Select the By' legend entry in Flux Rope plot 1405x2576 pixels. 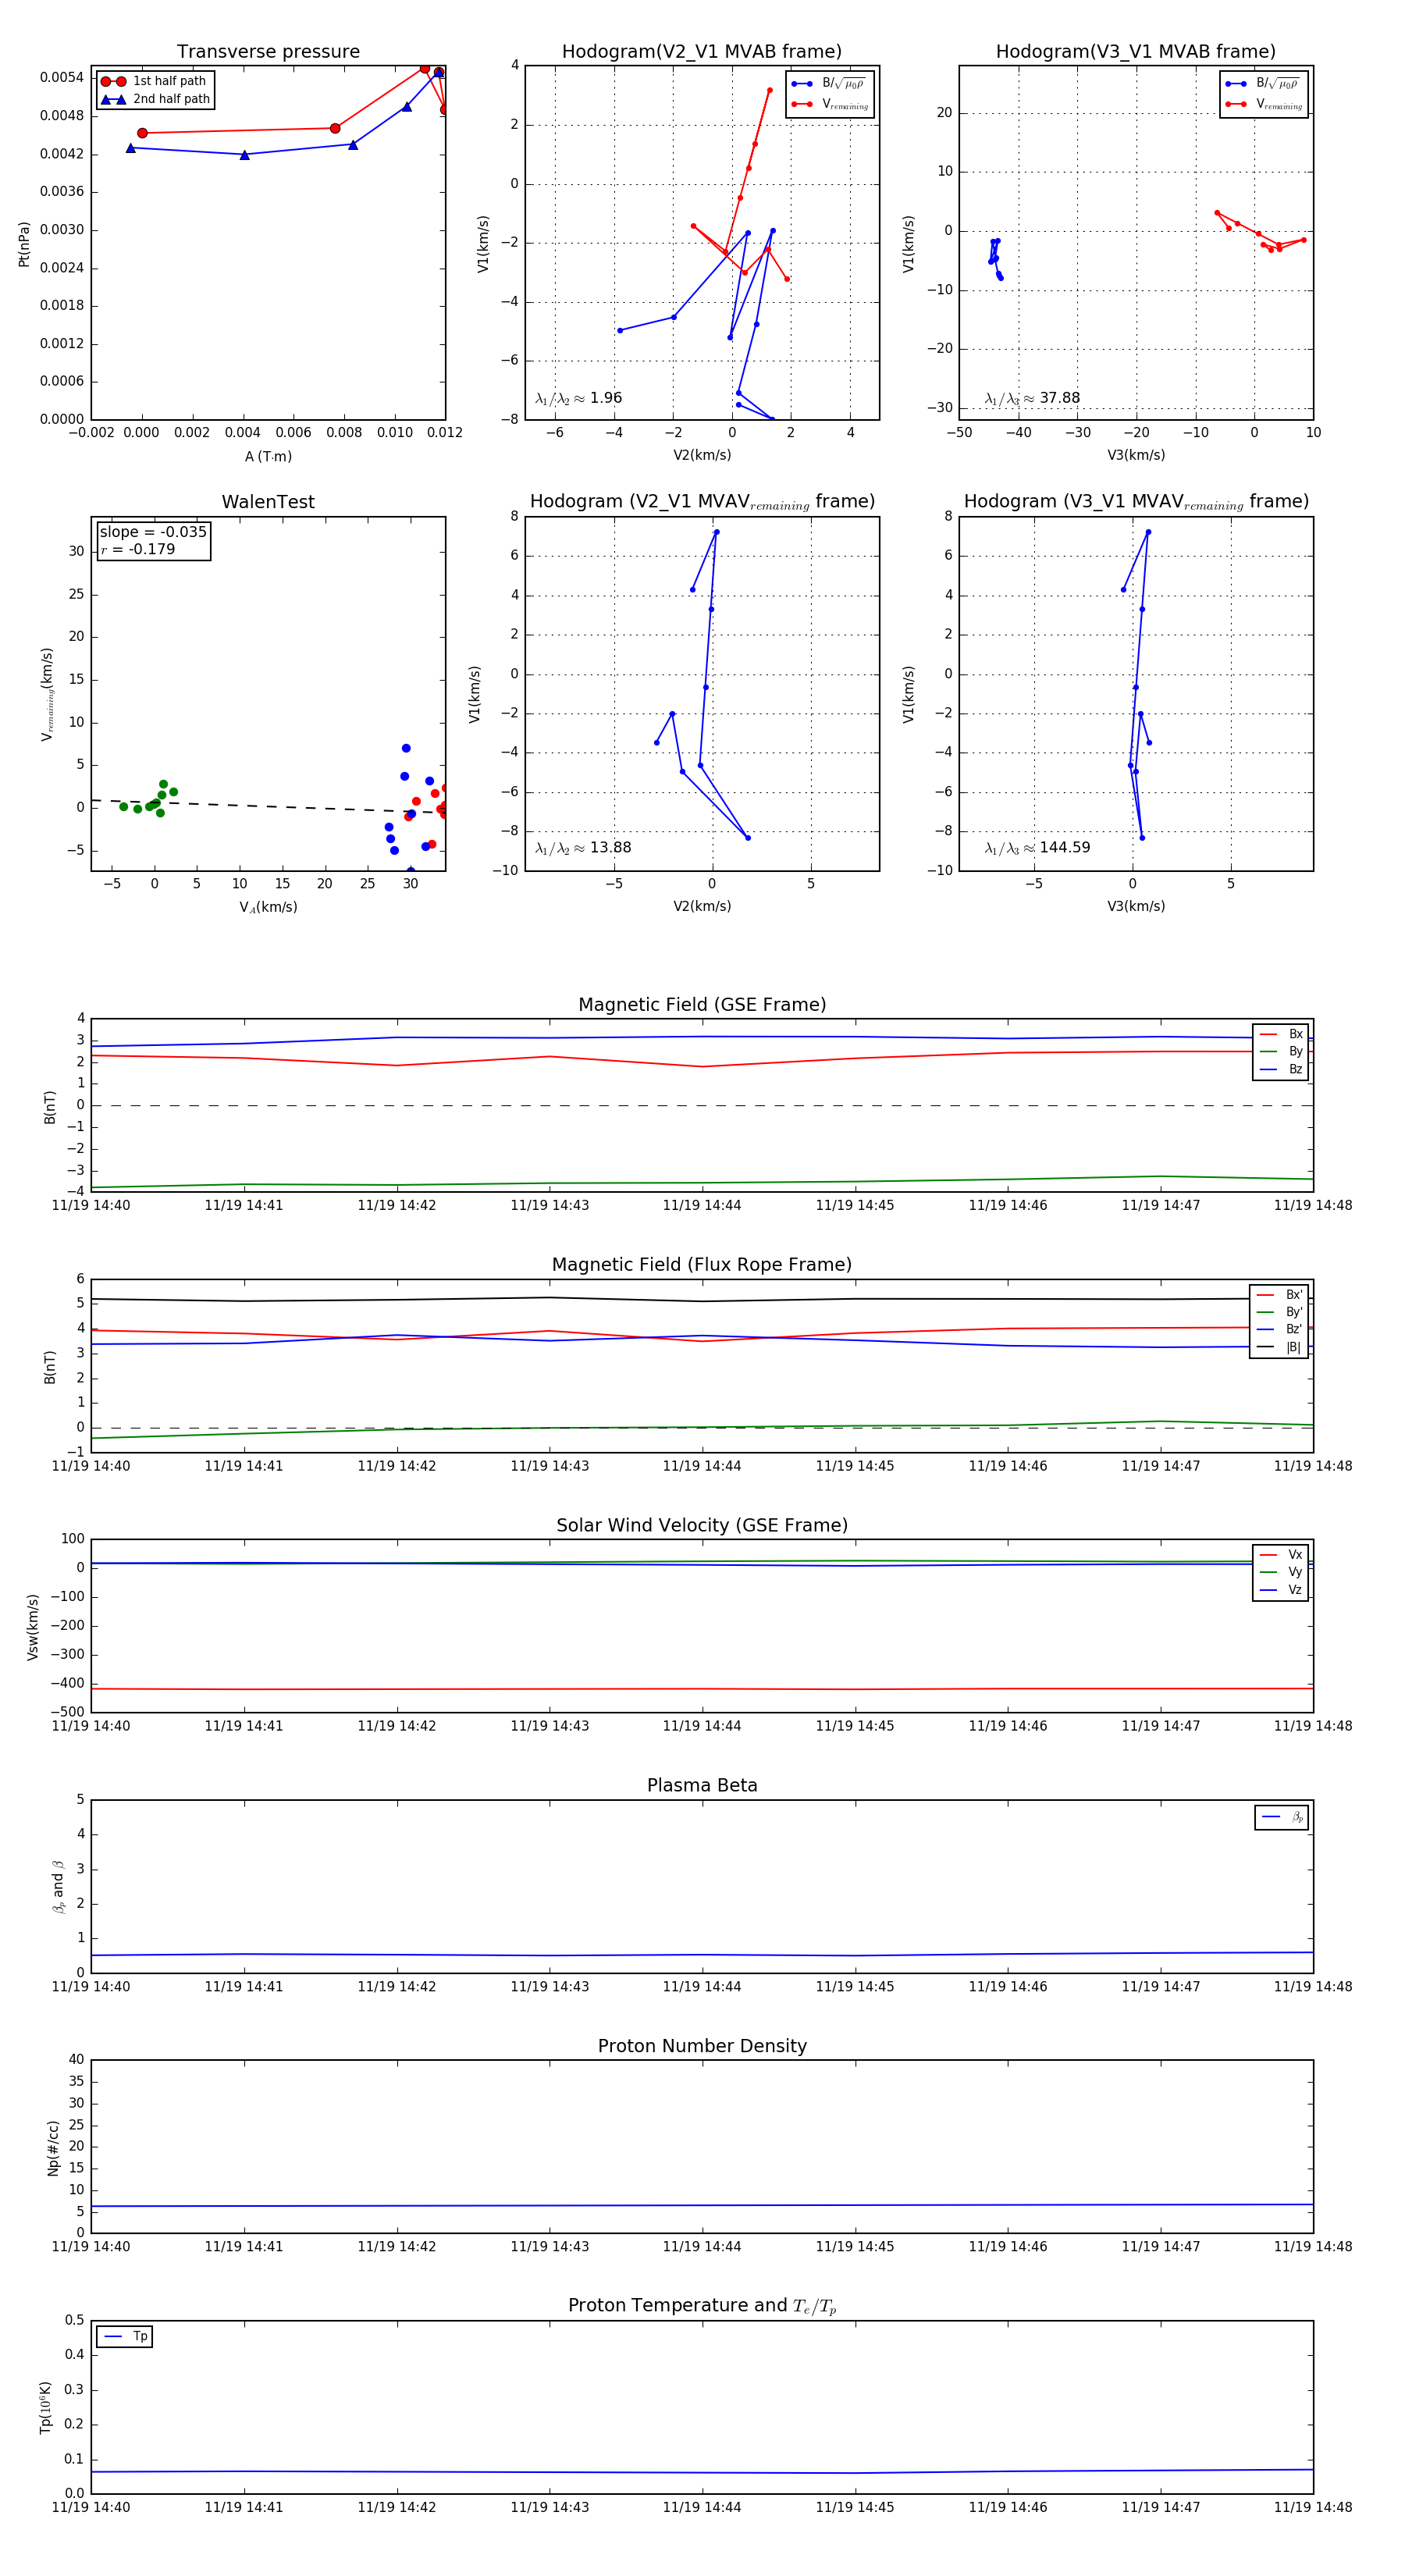[x=1279, y=1312]
